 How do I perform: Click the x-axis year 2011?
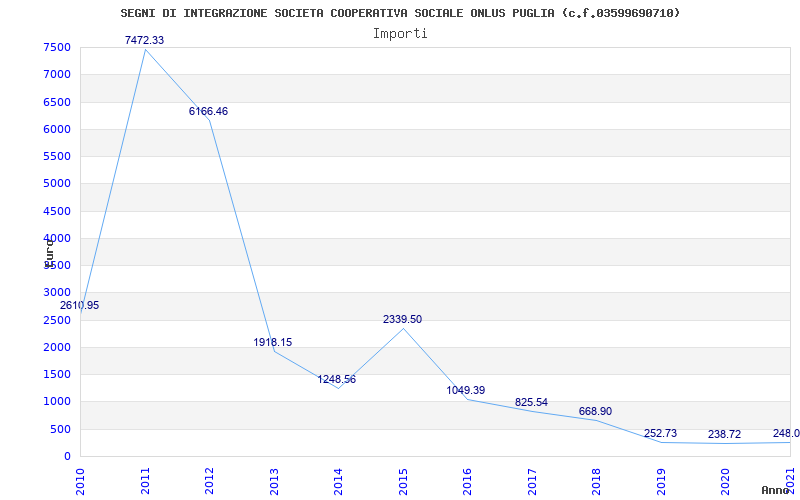coord(145,481)
